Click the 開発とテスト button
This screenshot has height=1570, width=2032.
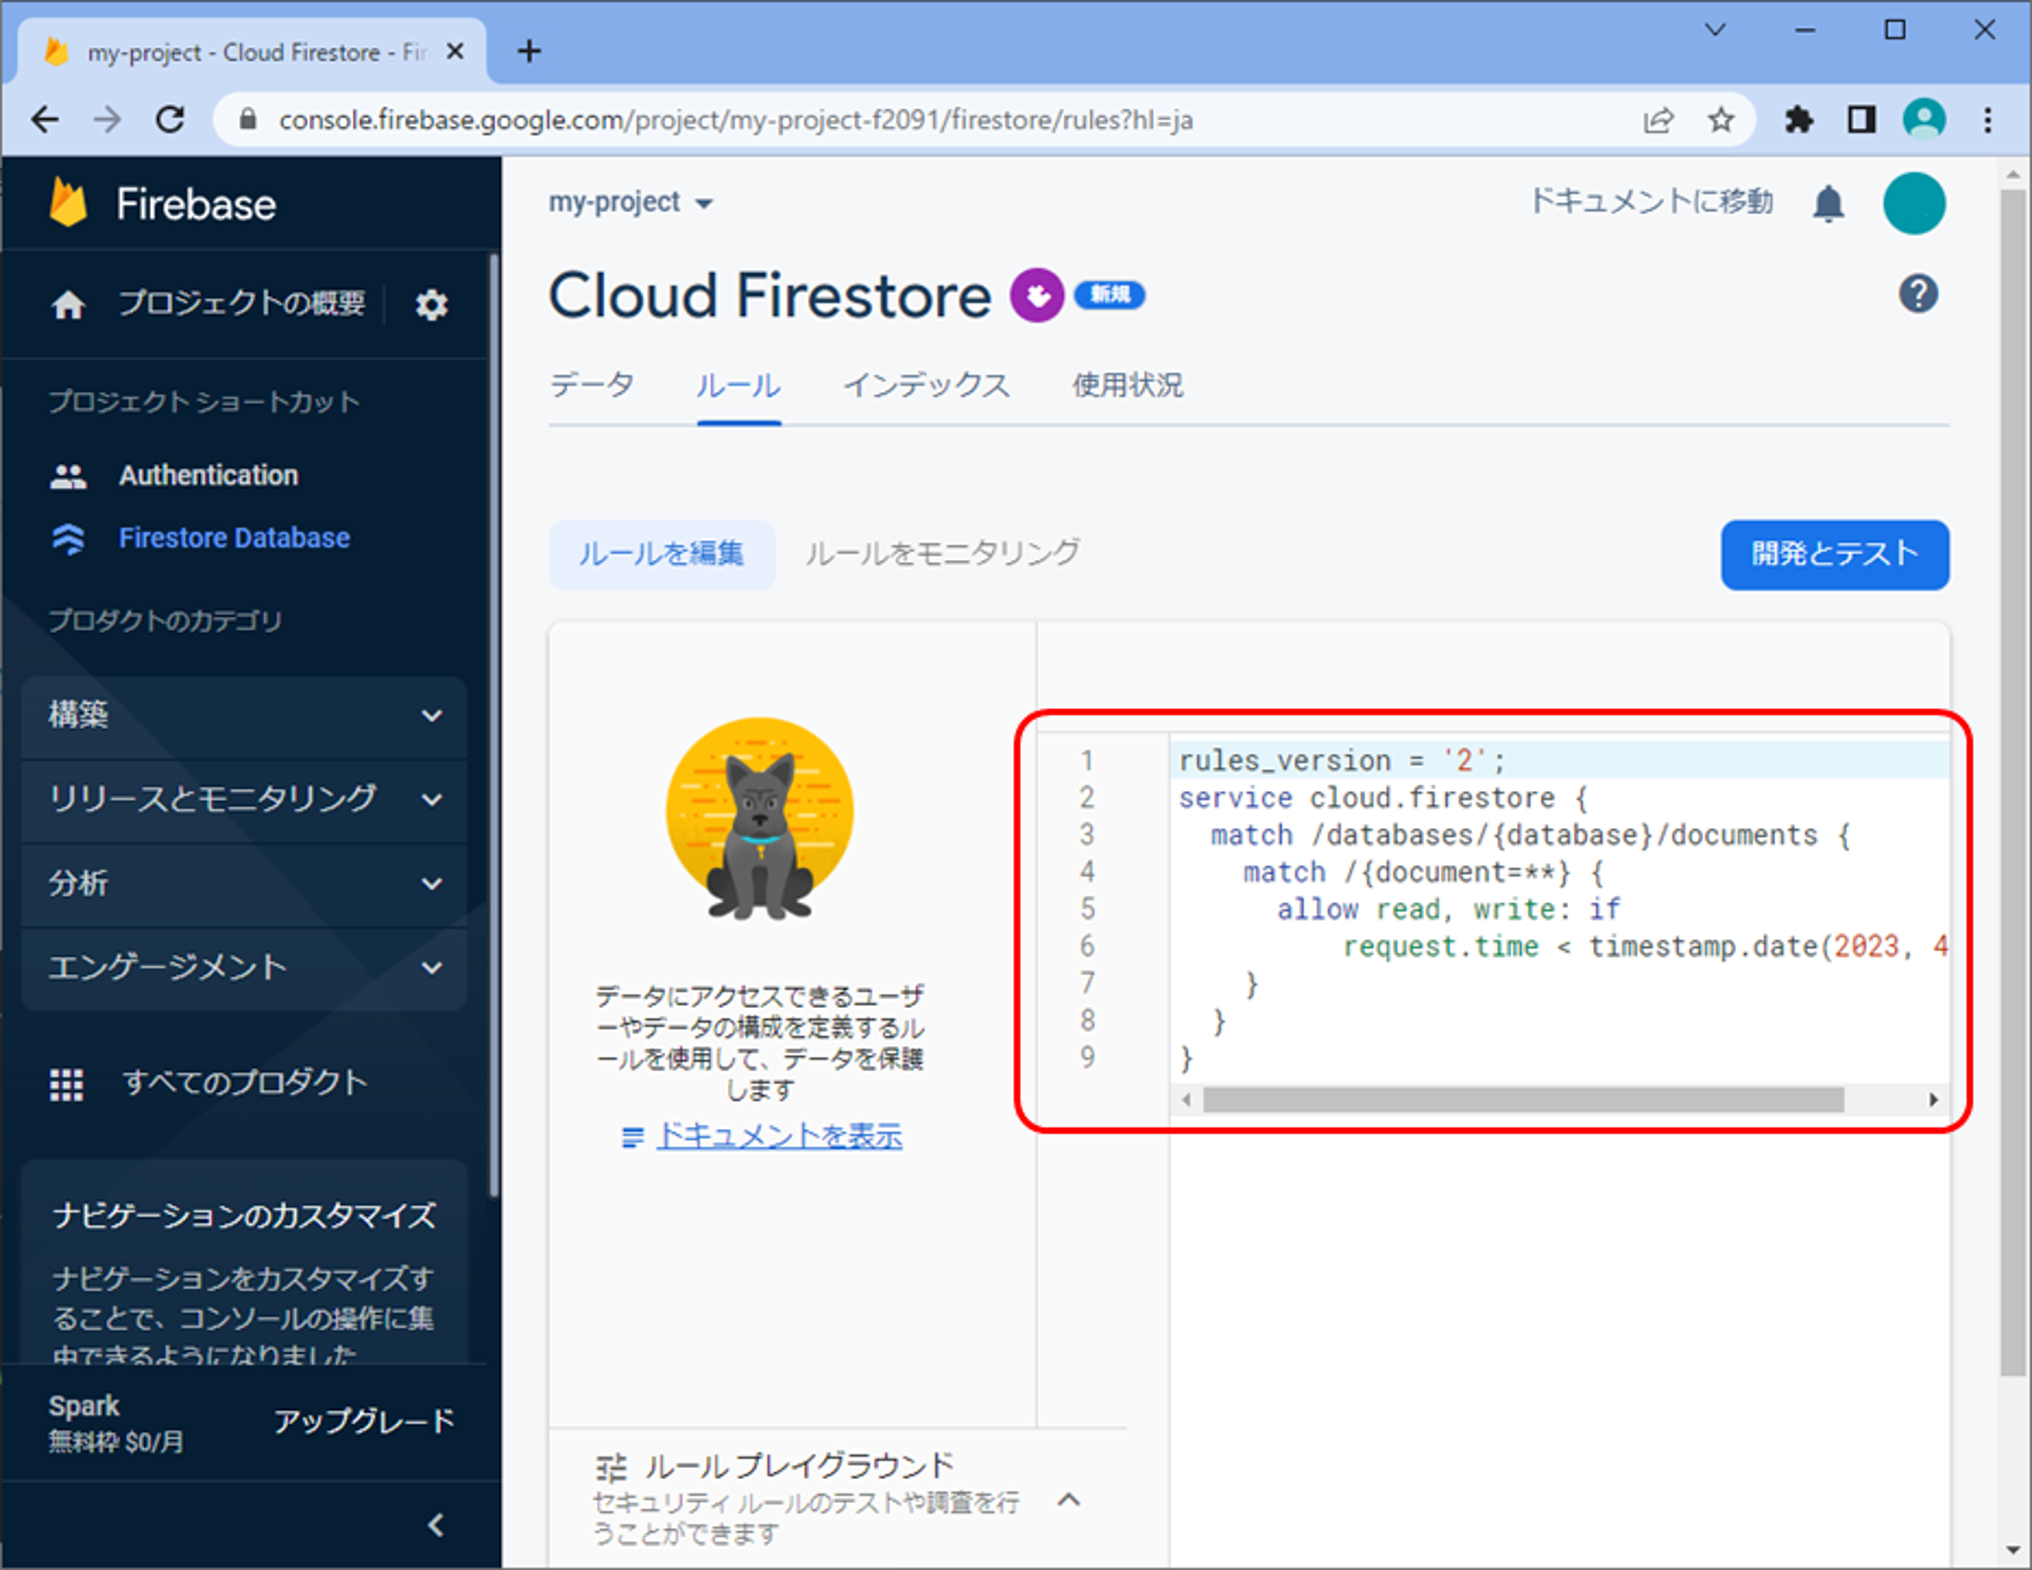1834,554
